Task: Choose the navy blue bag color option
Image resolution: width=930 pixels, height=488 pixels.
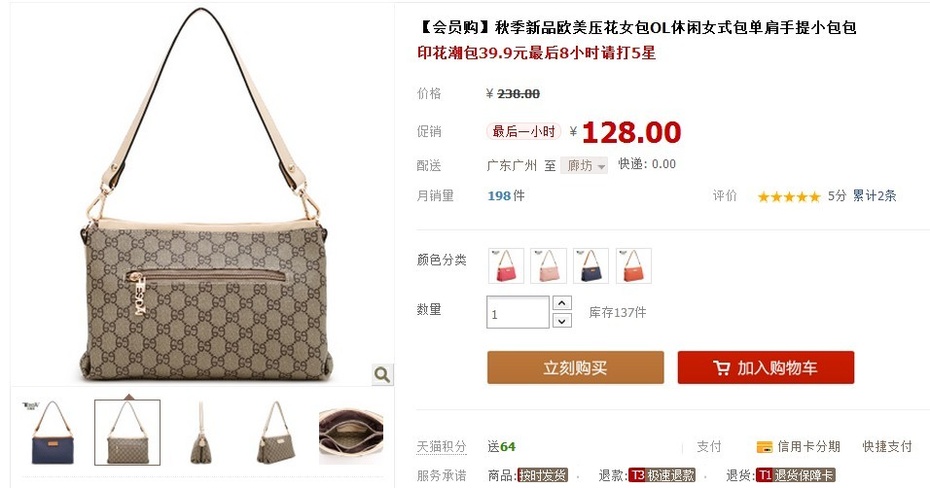Action: pos(591,266)
